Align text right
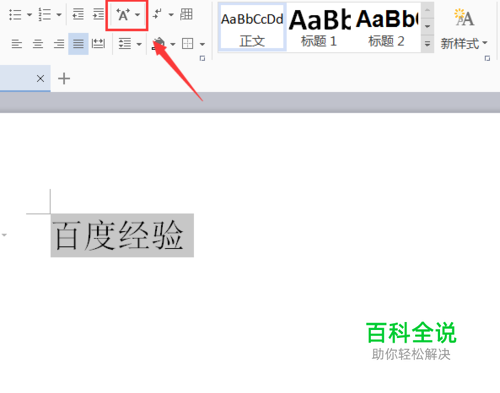 [x=59, y=44]
